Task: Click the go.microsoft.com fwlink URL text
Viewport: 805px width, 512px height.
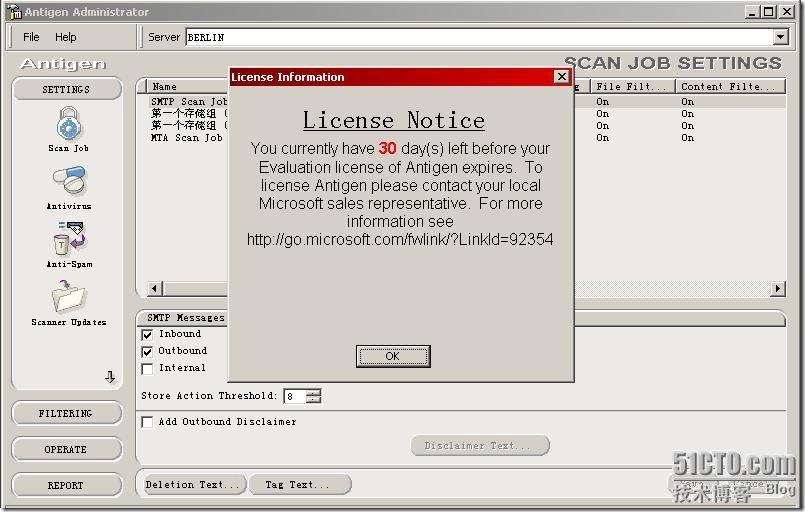Action: tap(400, 240)
